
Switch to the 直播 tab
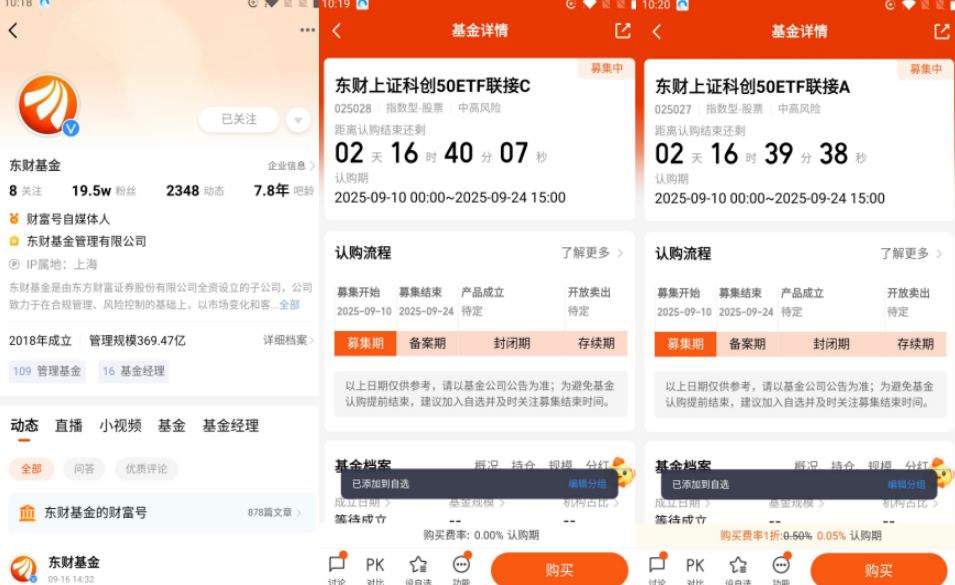click(x=68, y=426)
